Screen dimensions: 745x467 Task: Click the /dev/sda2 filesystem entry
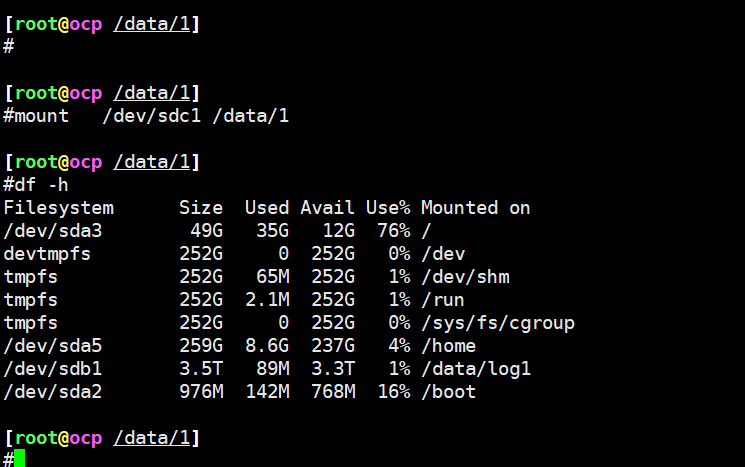click(x=47, y=392)
